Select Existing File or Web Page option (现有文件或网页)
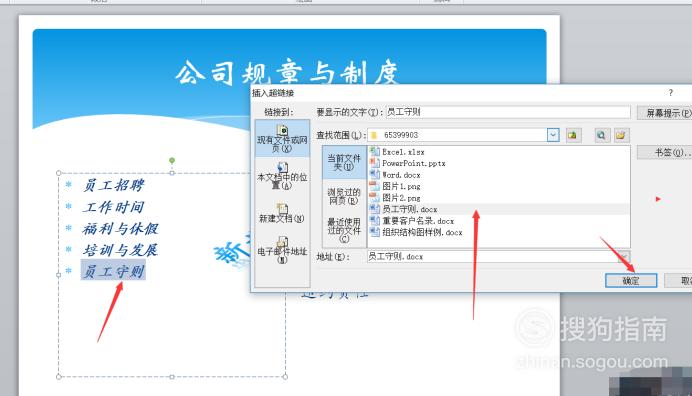This screenshot has height=396, width=692. [x=282, y=138]
